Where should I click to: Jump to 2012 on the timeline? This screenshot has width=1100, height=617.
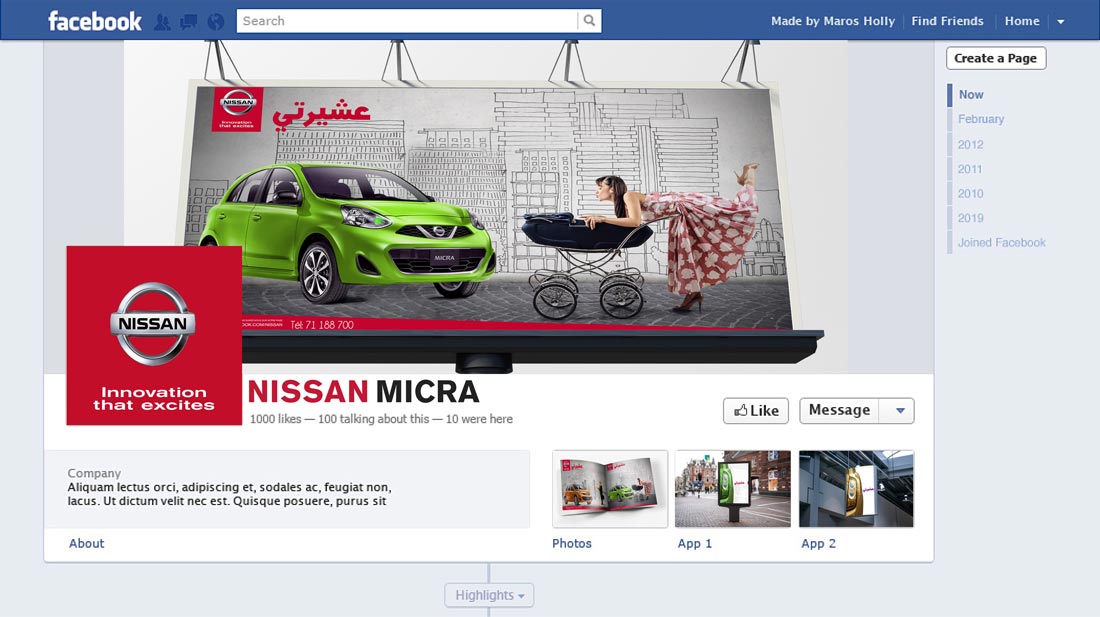point(970,145)
